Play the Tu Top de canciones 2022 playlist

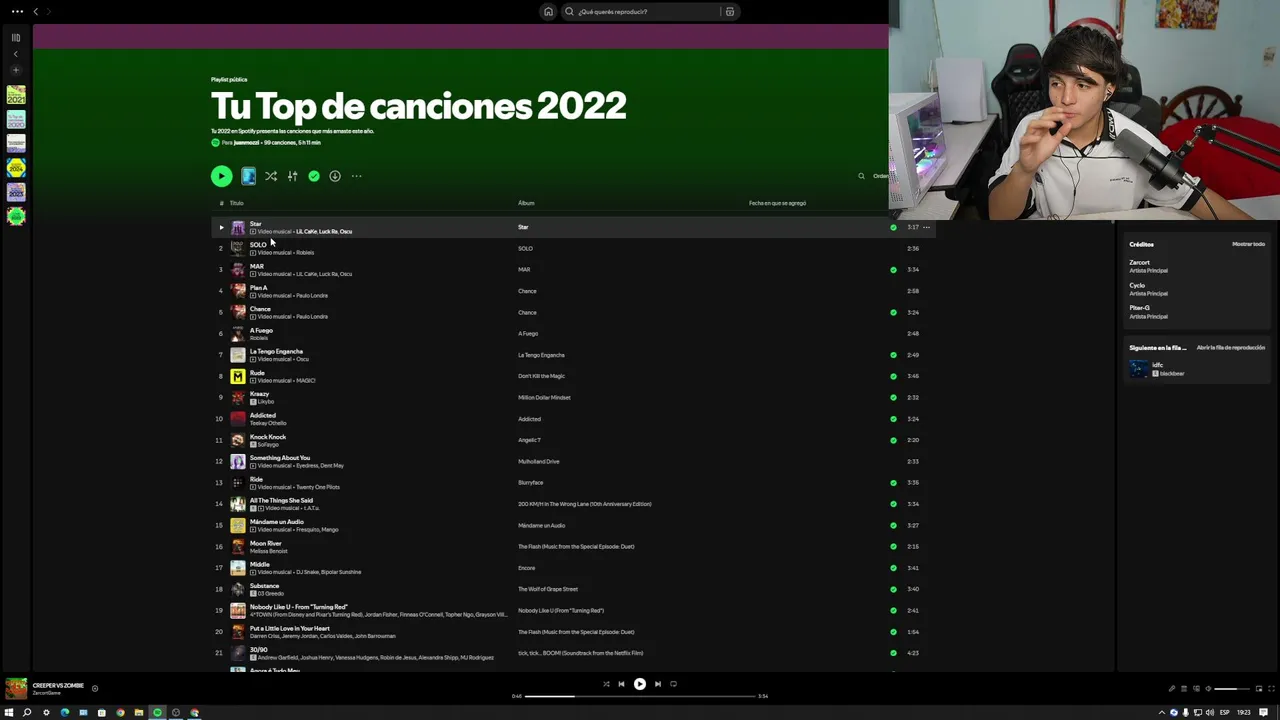pyautogui.click(x=221, y=176)
